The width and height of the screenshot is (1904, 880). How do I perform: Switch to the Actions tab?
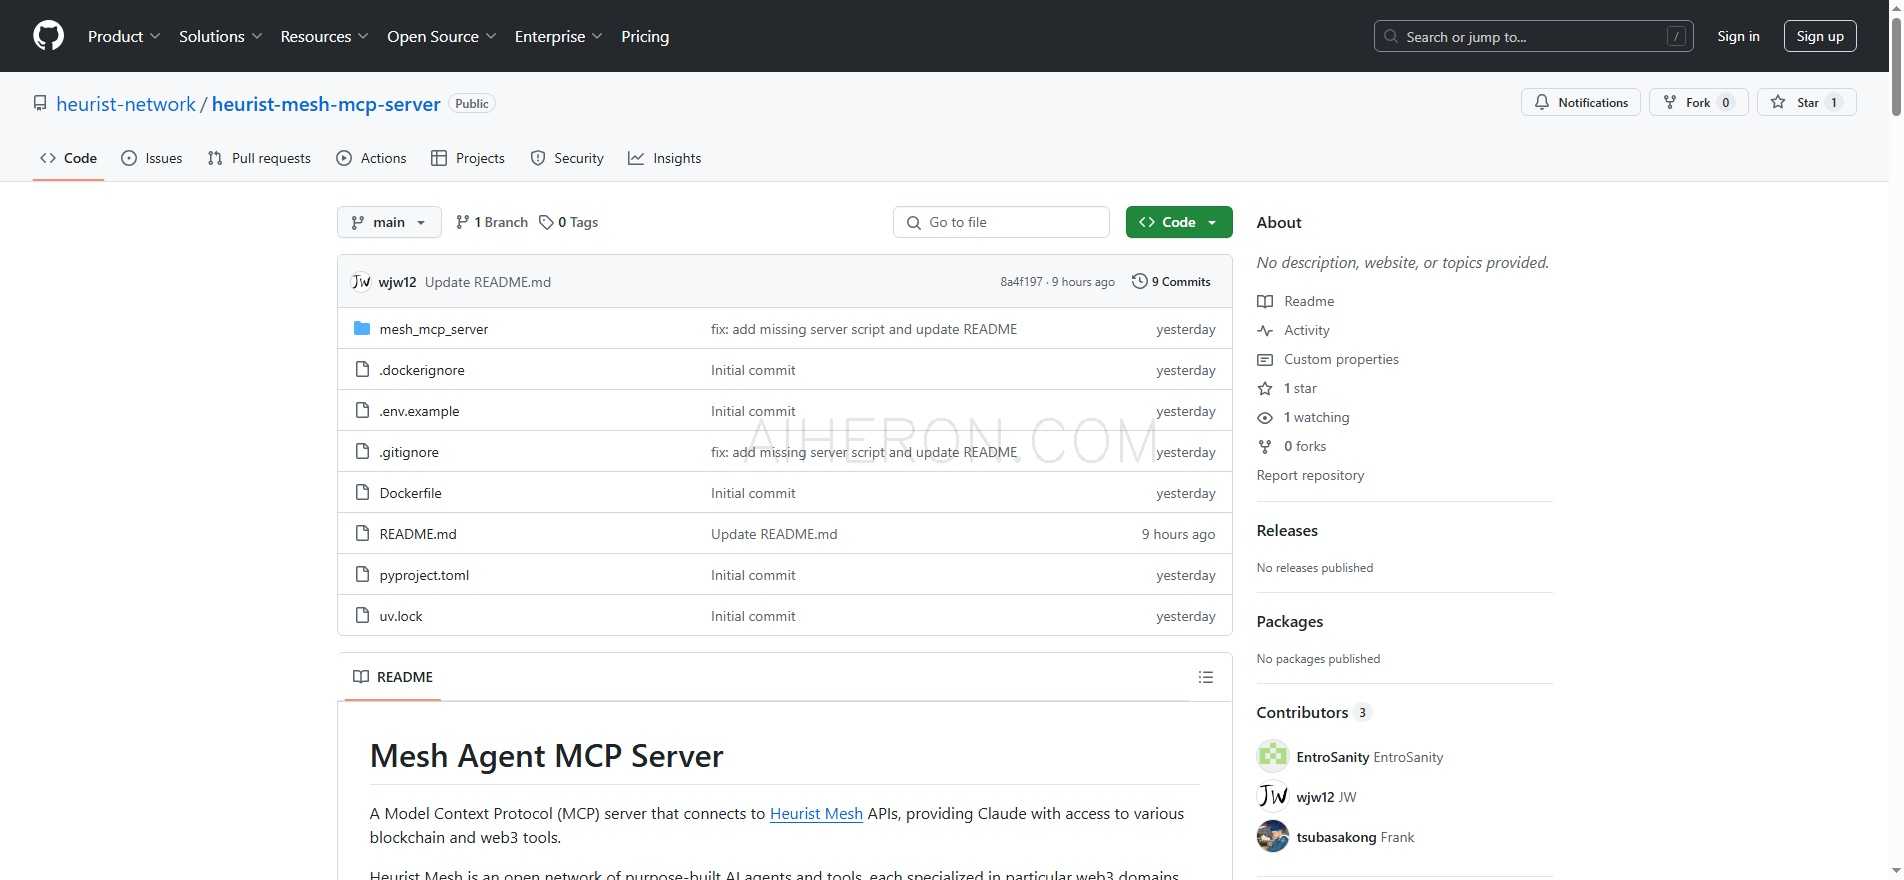(x=371, y=158)
